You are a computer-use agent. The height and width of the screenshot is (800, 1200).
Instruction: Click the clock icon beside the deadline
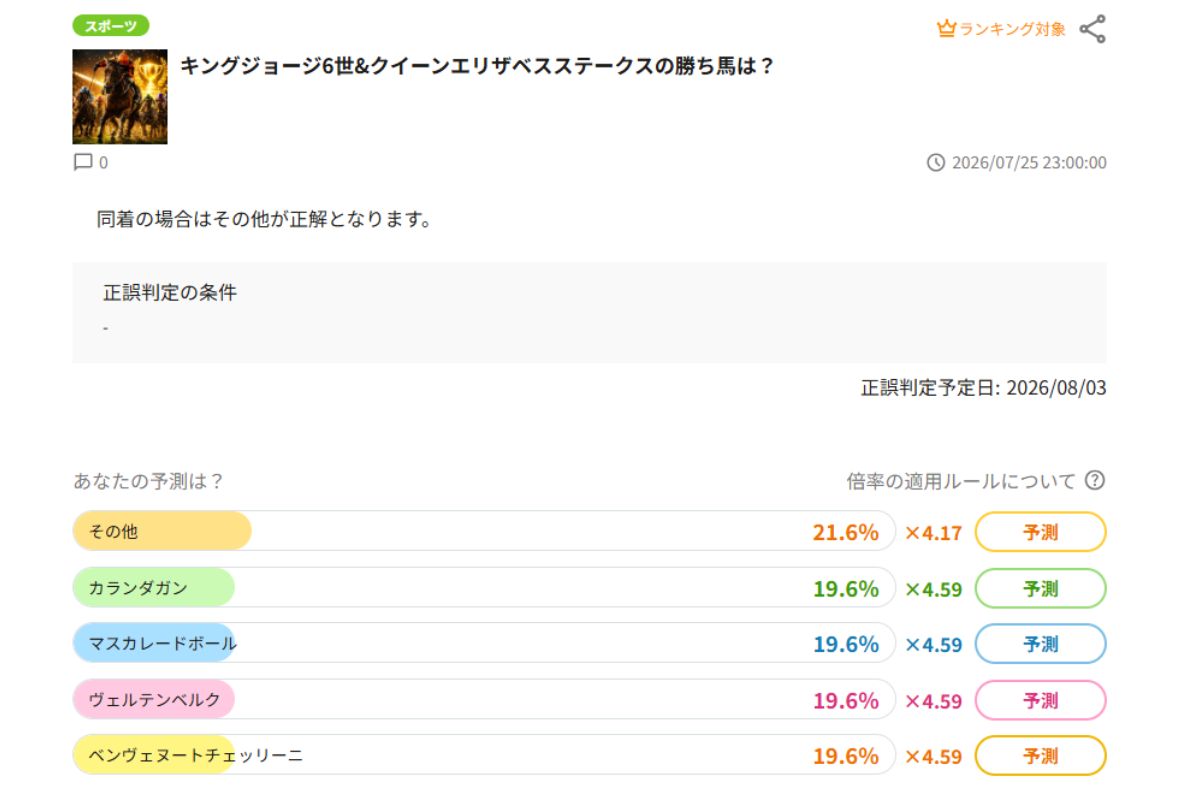pyautogui.click(x=936, y=162)
